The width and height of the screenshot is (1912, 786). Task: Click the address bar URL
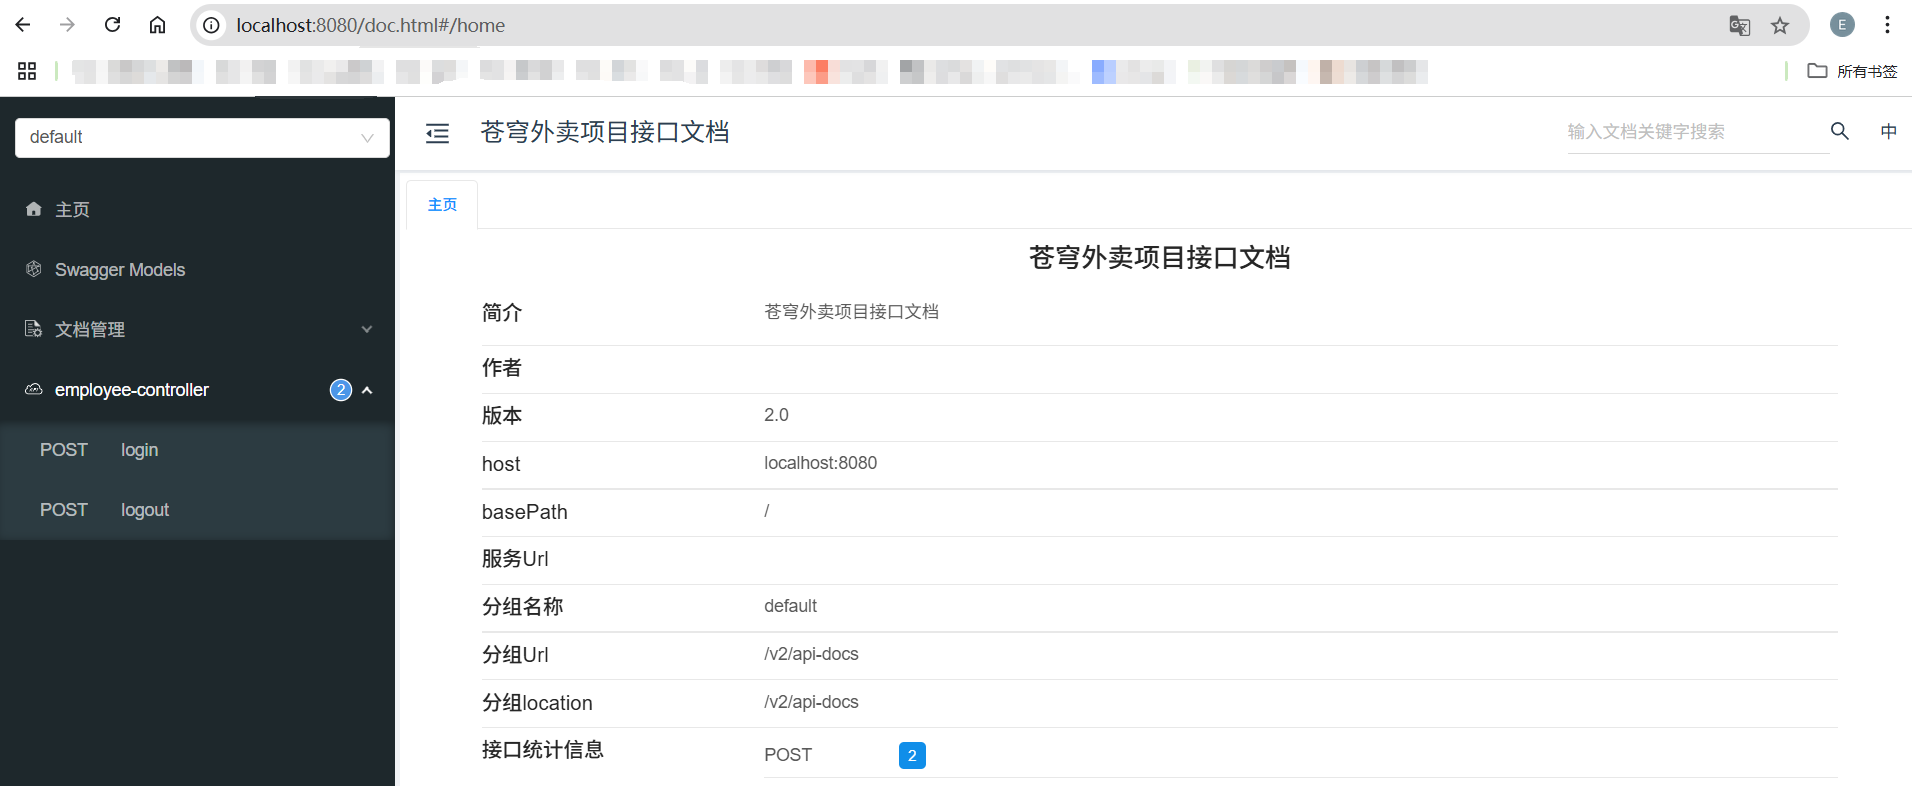(x=371, y=25)
